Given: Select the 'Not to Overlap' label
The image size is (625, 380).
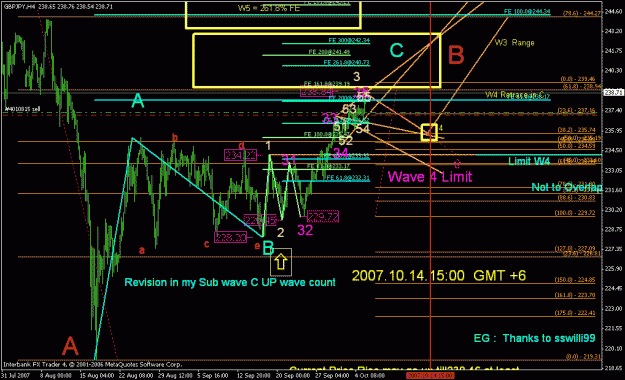Looking at the screenshot, I should coord(567,187).
